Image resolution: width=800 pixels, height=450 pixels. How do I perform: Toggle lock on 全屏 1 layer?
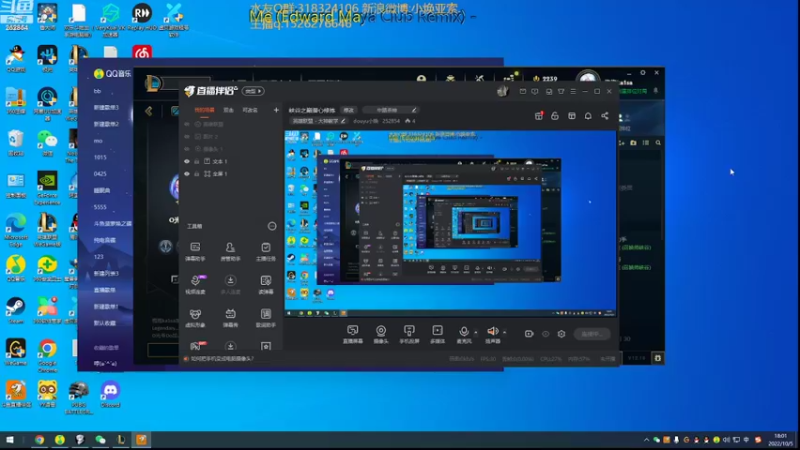(x=197, y=174)
